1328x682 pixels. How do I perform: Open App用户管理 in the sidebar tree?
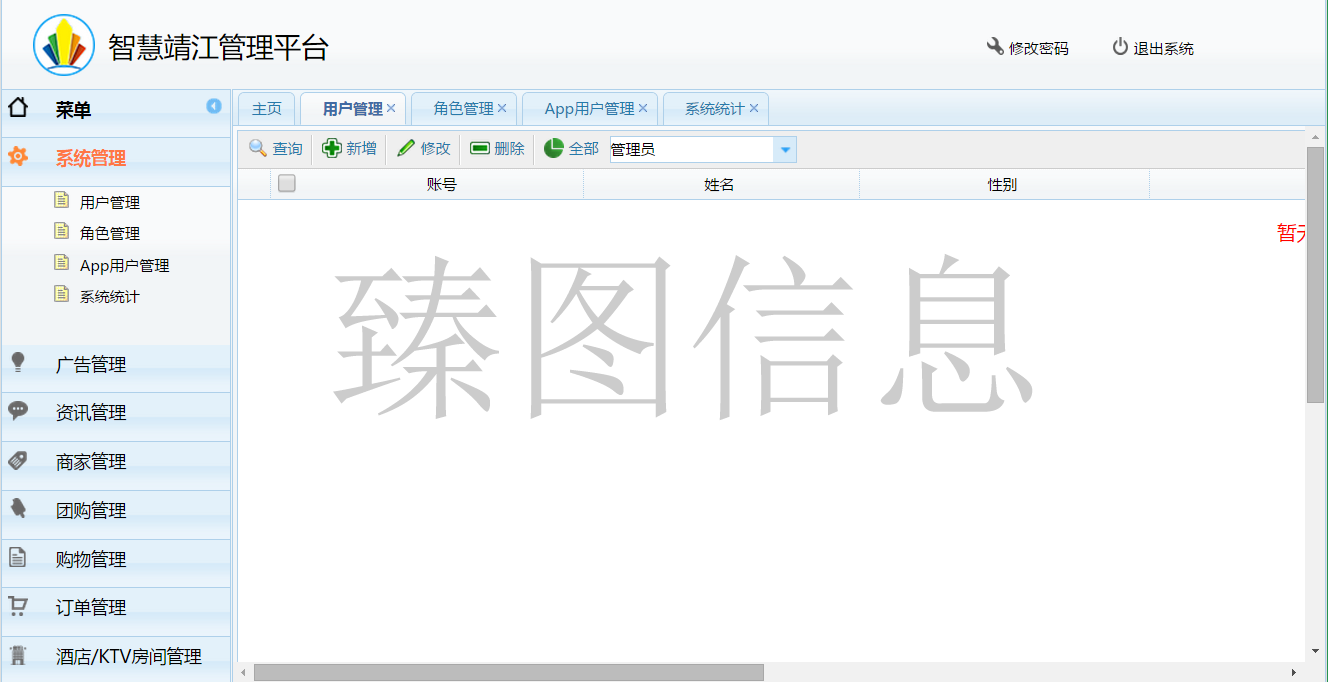124,265
